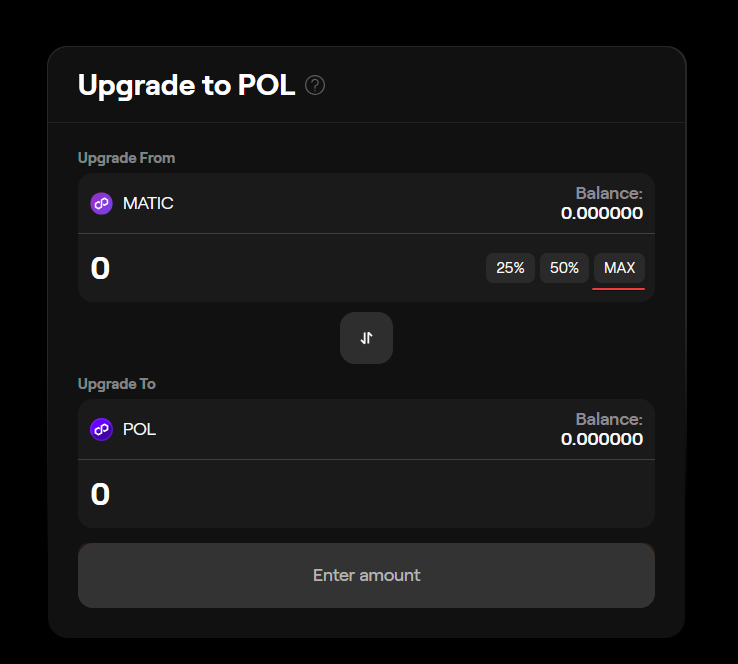Click the disabled Enter amount button
Viewport: 738px width, 664px height.
(366, 575)
